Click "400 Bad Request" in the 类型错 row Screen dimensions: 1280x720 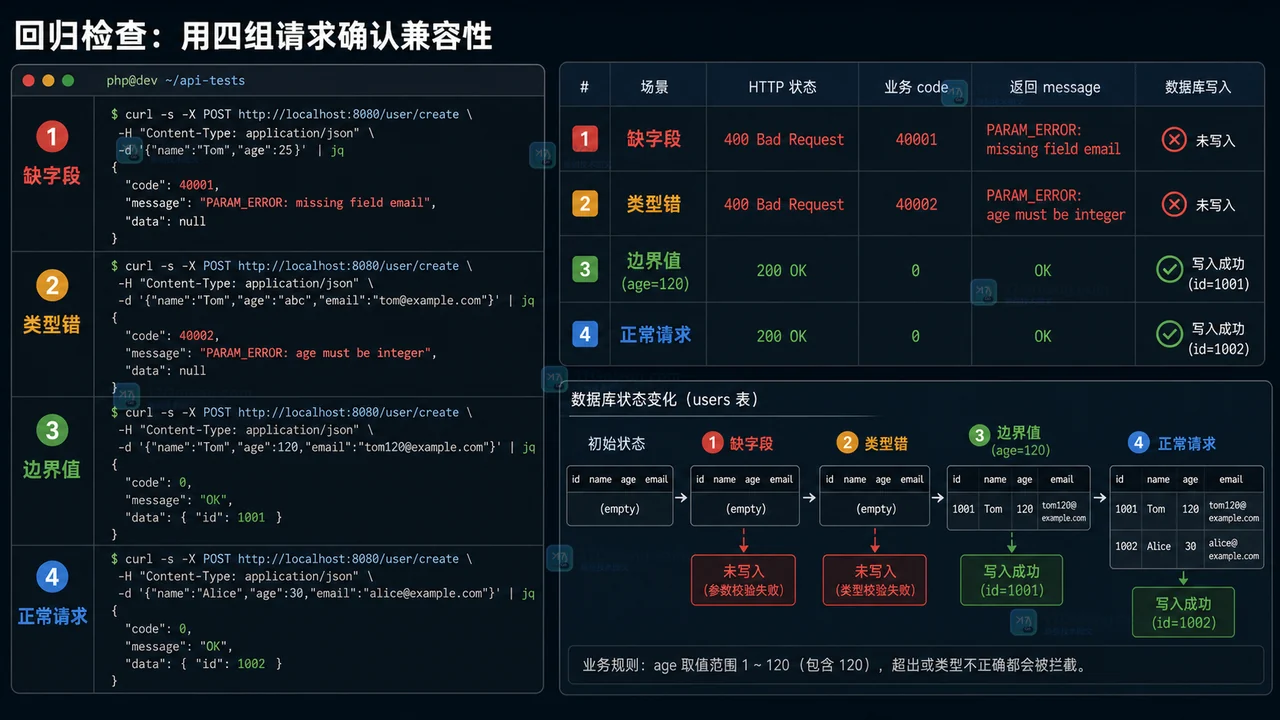(784, 204)
